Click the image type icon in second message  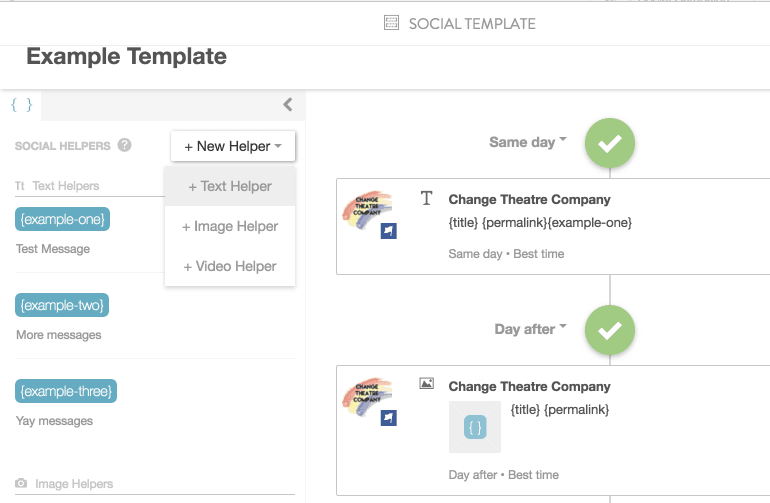coord(427,384)
